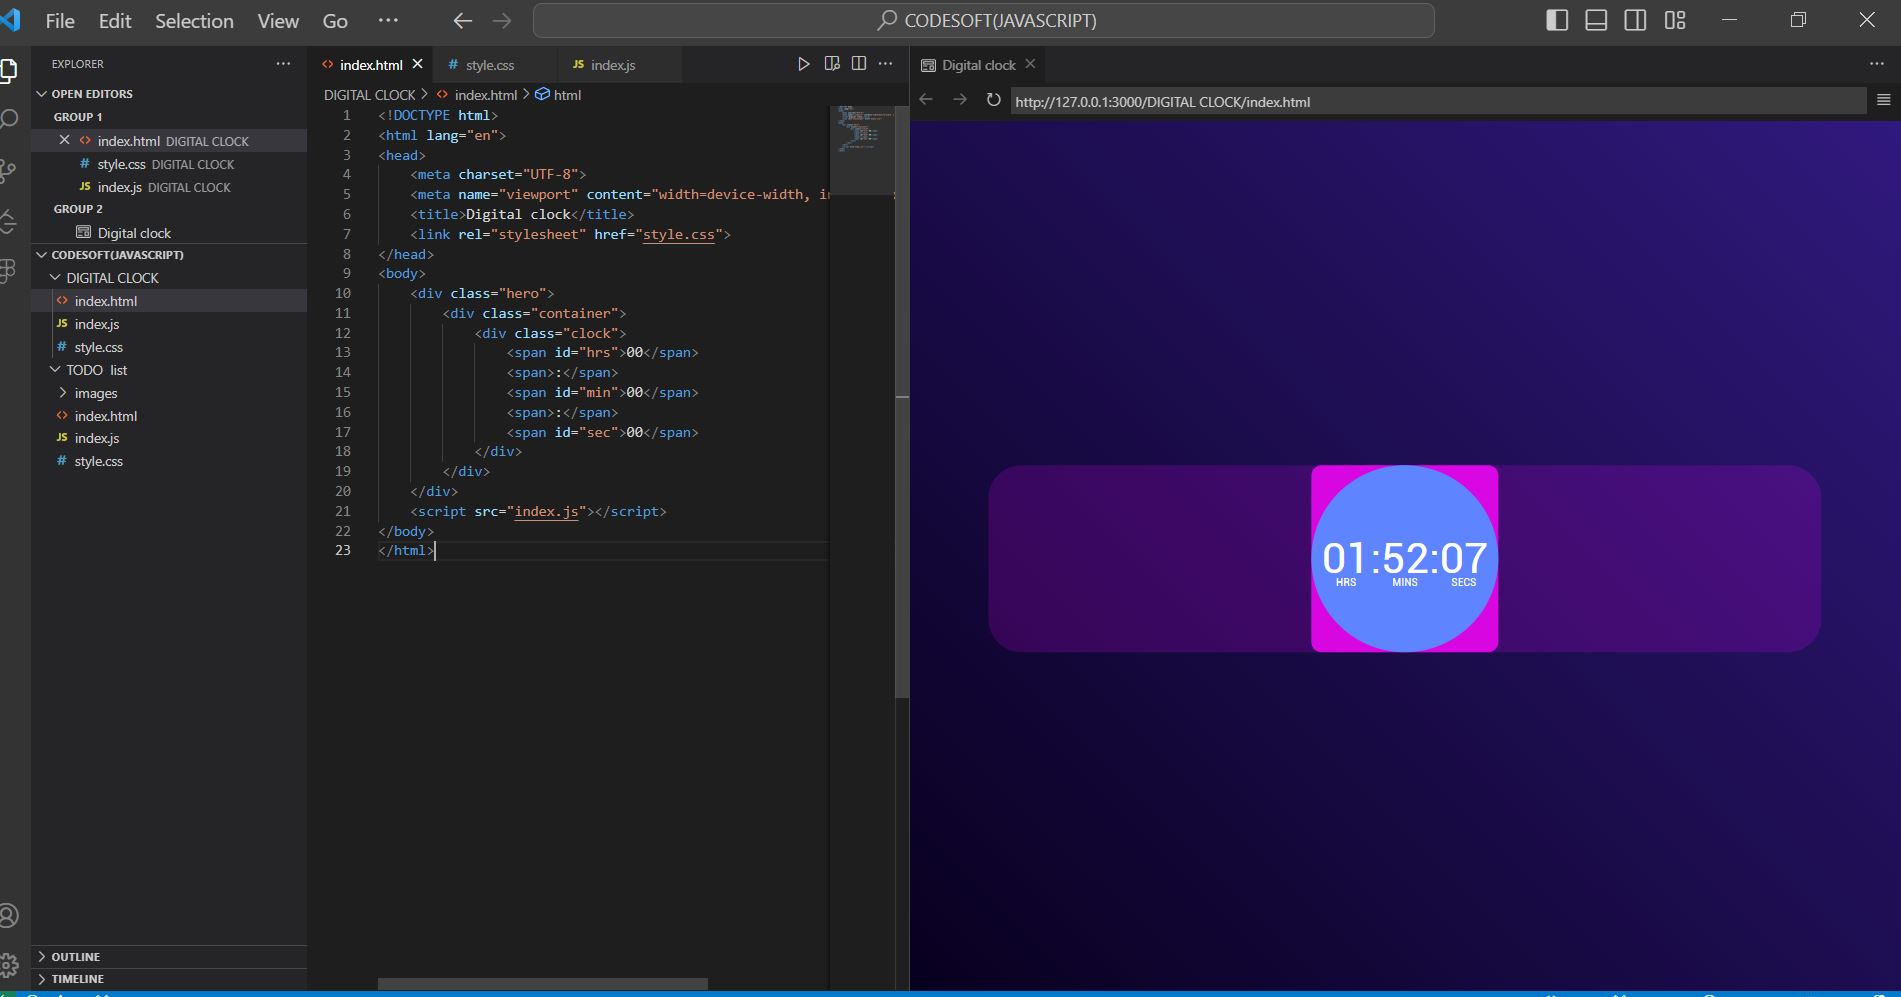Open the Explorer view in activity bar

pos(9,70)
